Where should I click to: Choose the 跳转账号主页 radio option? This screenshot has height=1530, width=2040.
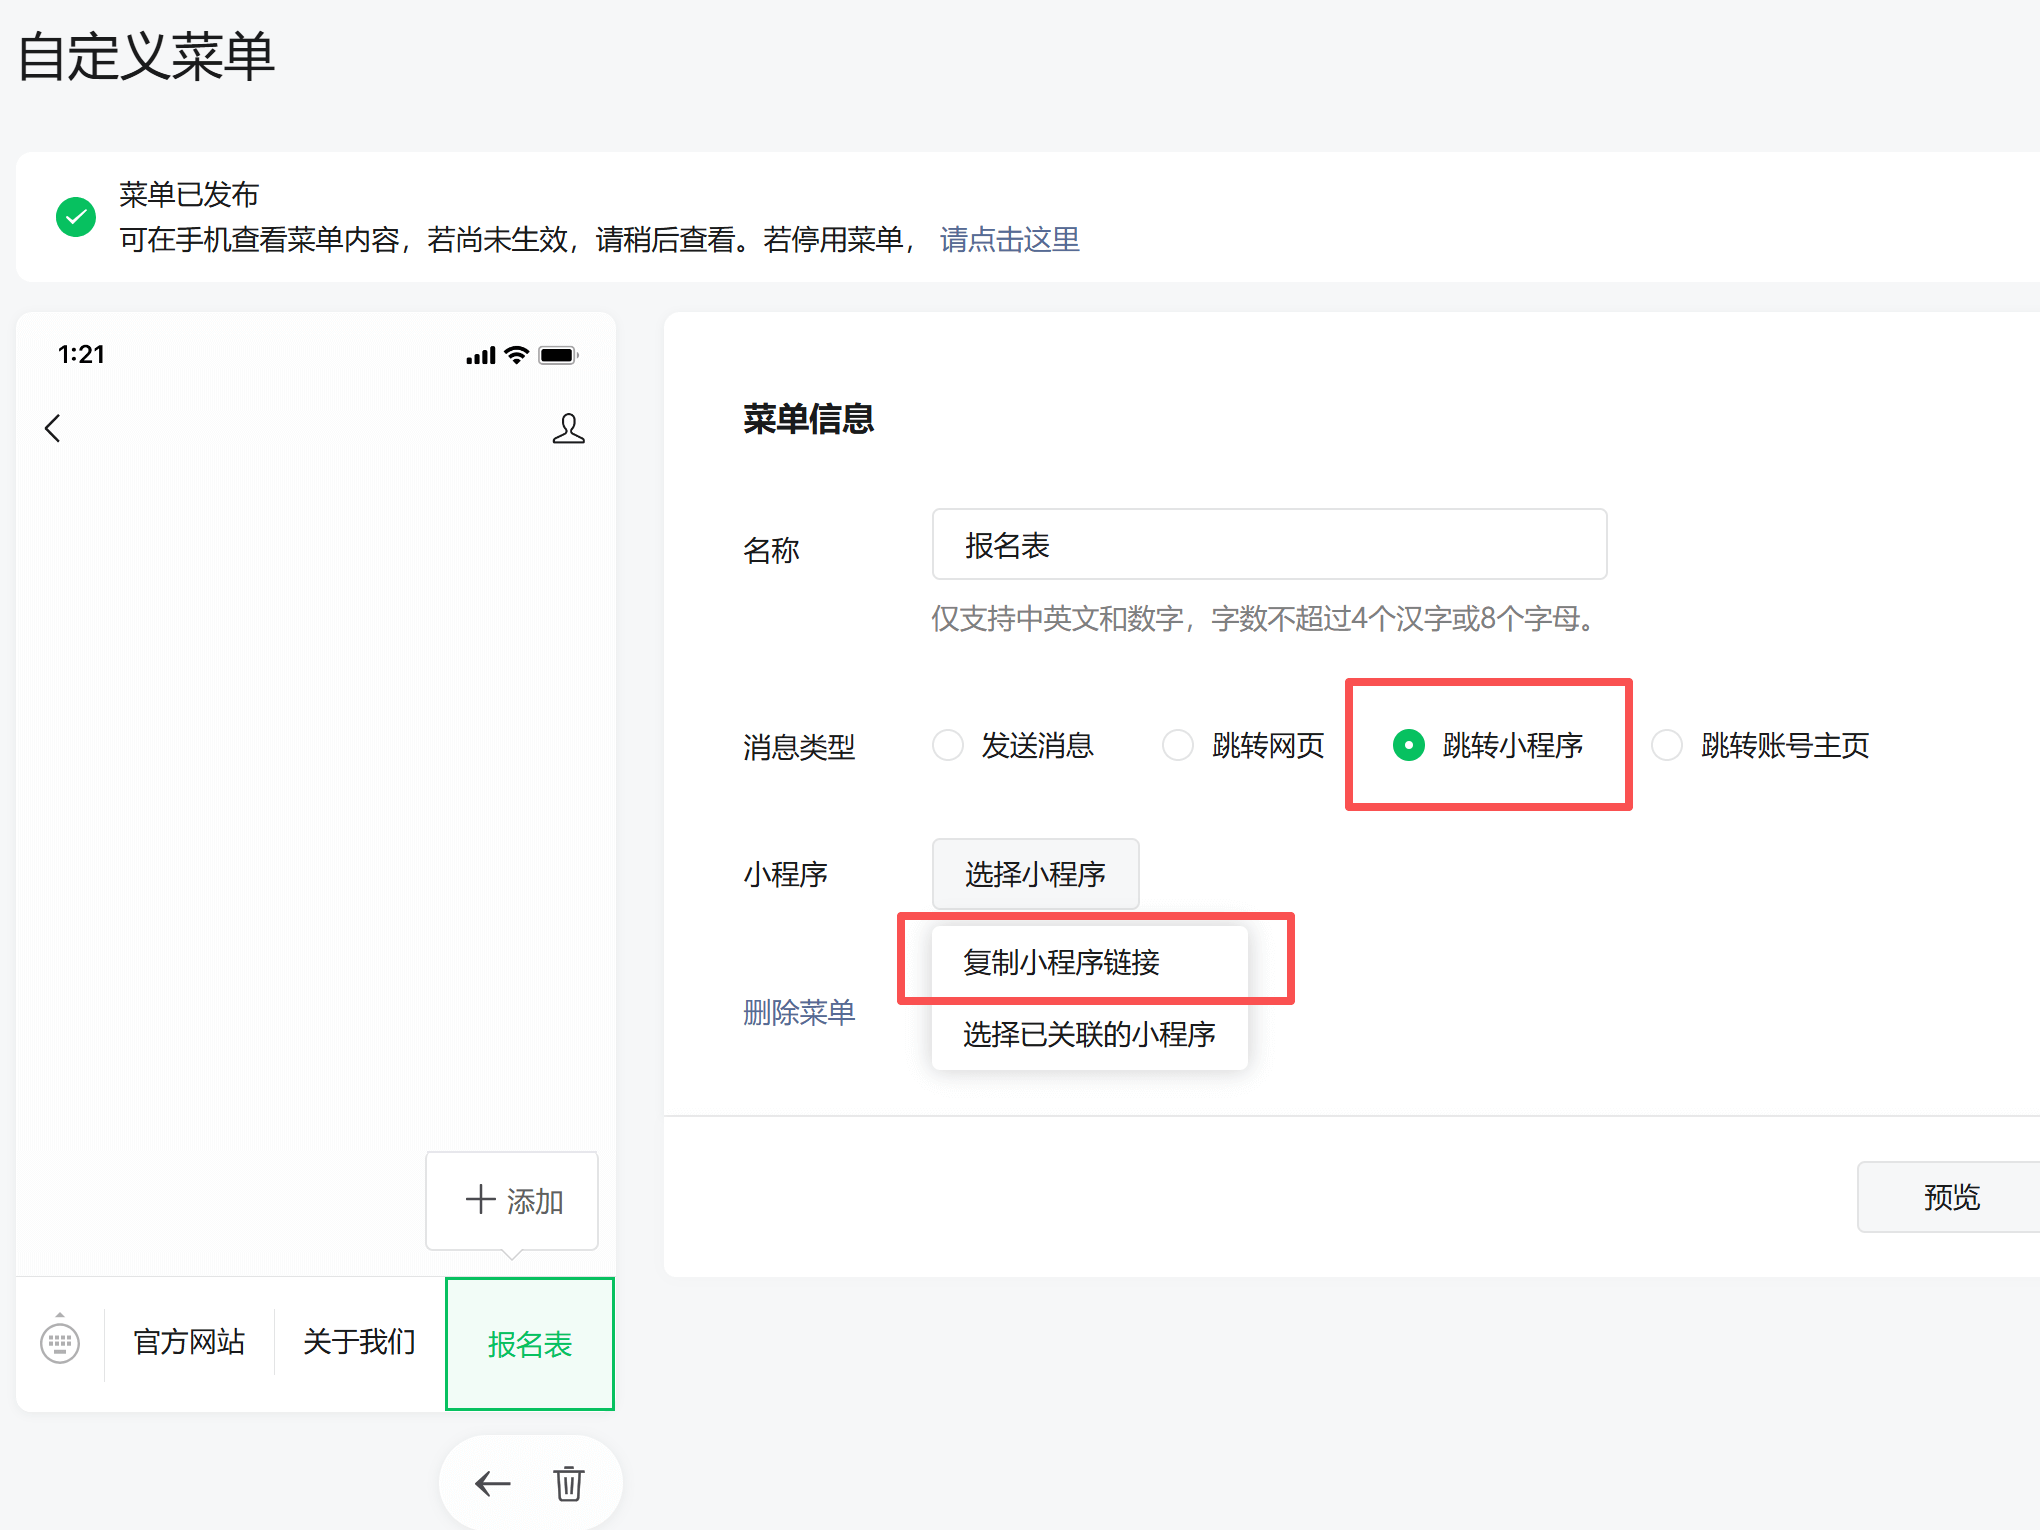1667,745
